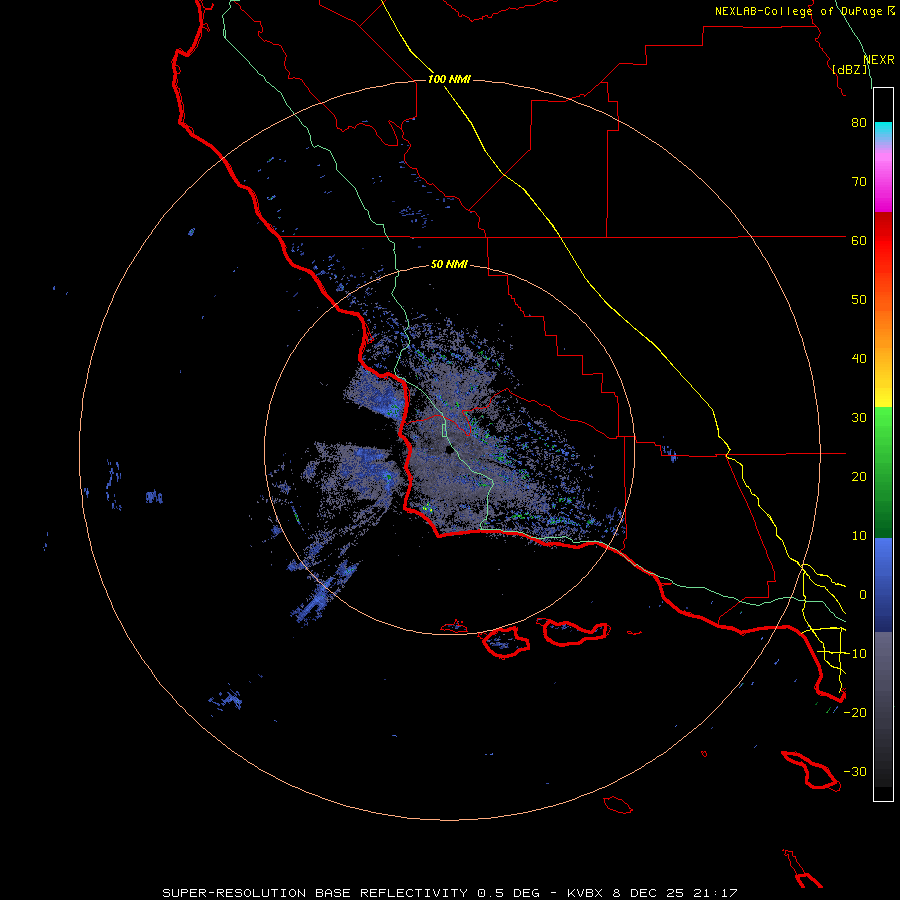This screenshot has width=900, height=900.
Task: Click the cyan top of the color bar
Action: [883, 130]
